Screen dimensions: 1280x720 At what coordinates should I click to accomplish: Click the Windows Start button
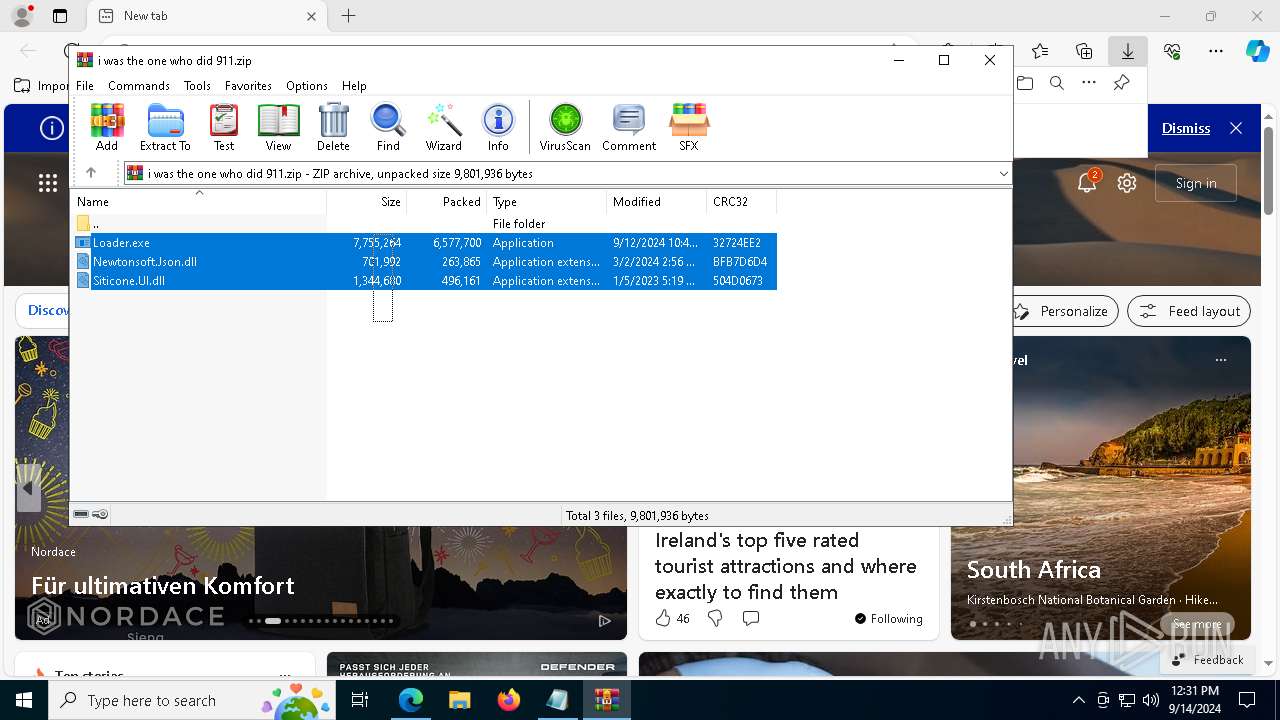pos(24,700)
